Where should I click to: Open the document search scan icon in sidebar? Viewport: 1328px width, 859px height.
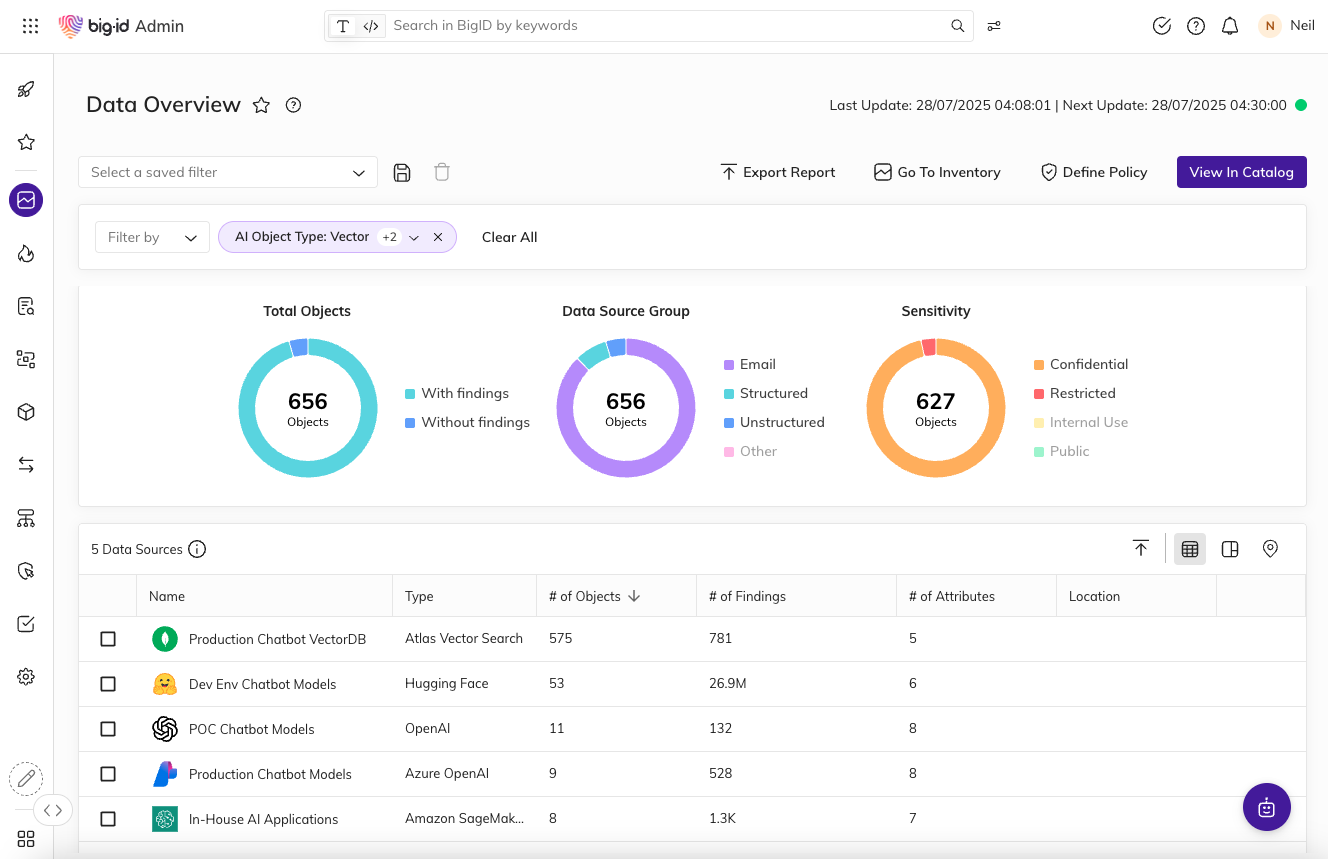click(26, 307)
